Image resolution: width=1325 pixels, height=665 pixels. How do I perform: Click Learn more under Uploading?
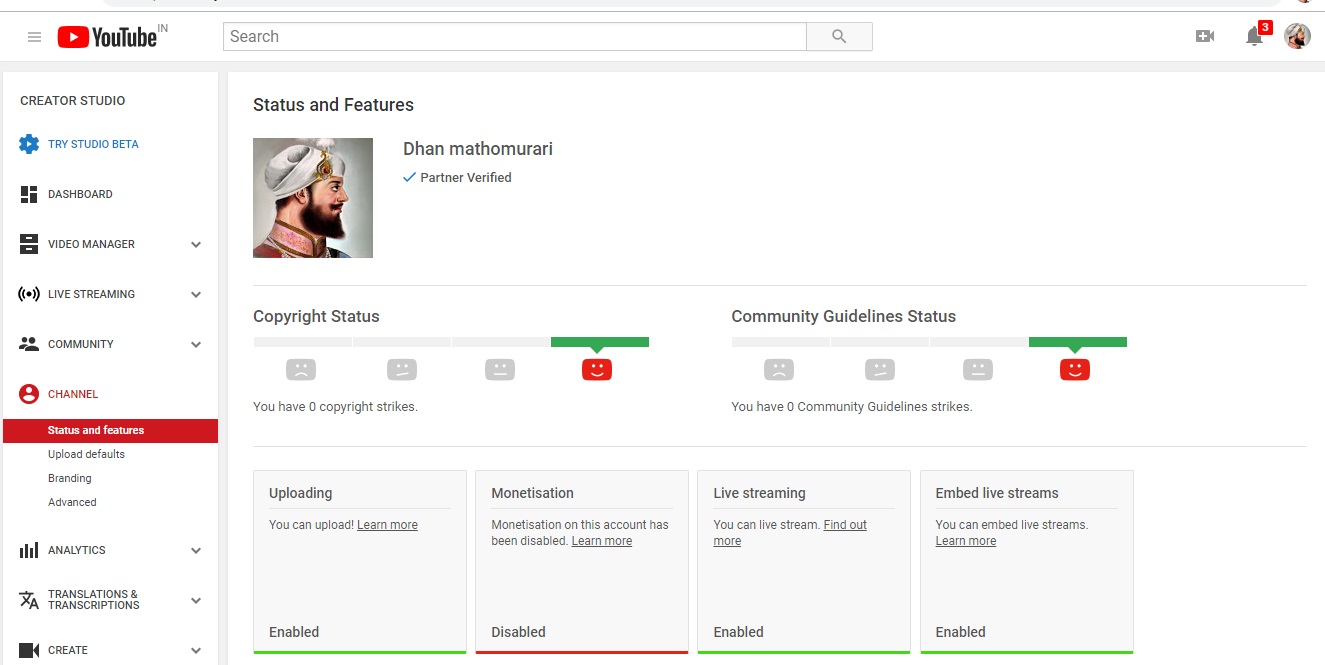(x=387, y=525)
